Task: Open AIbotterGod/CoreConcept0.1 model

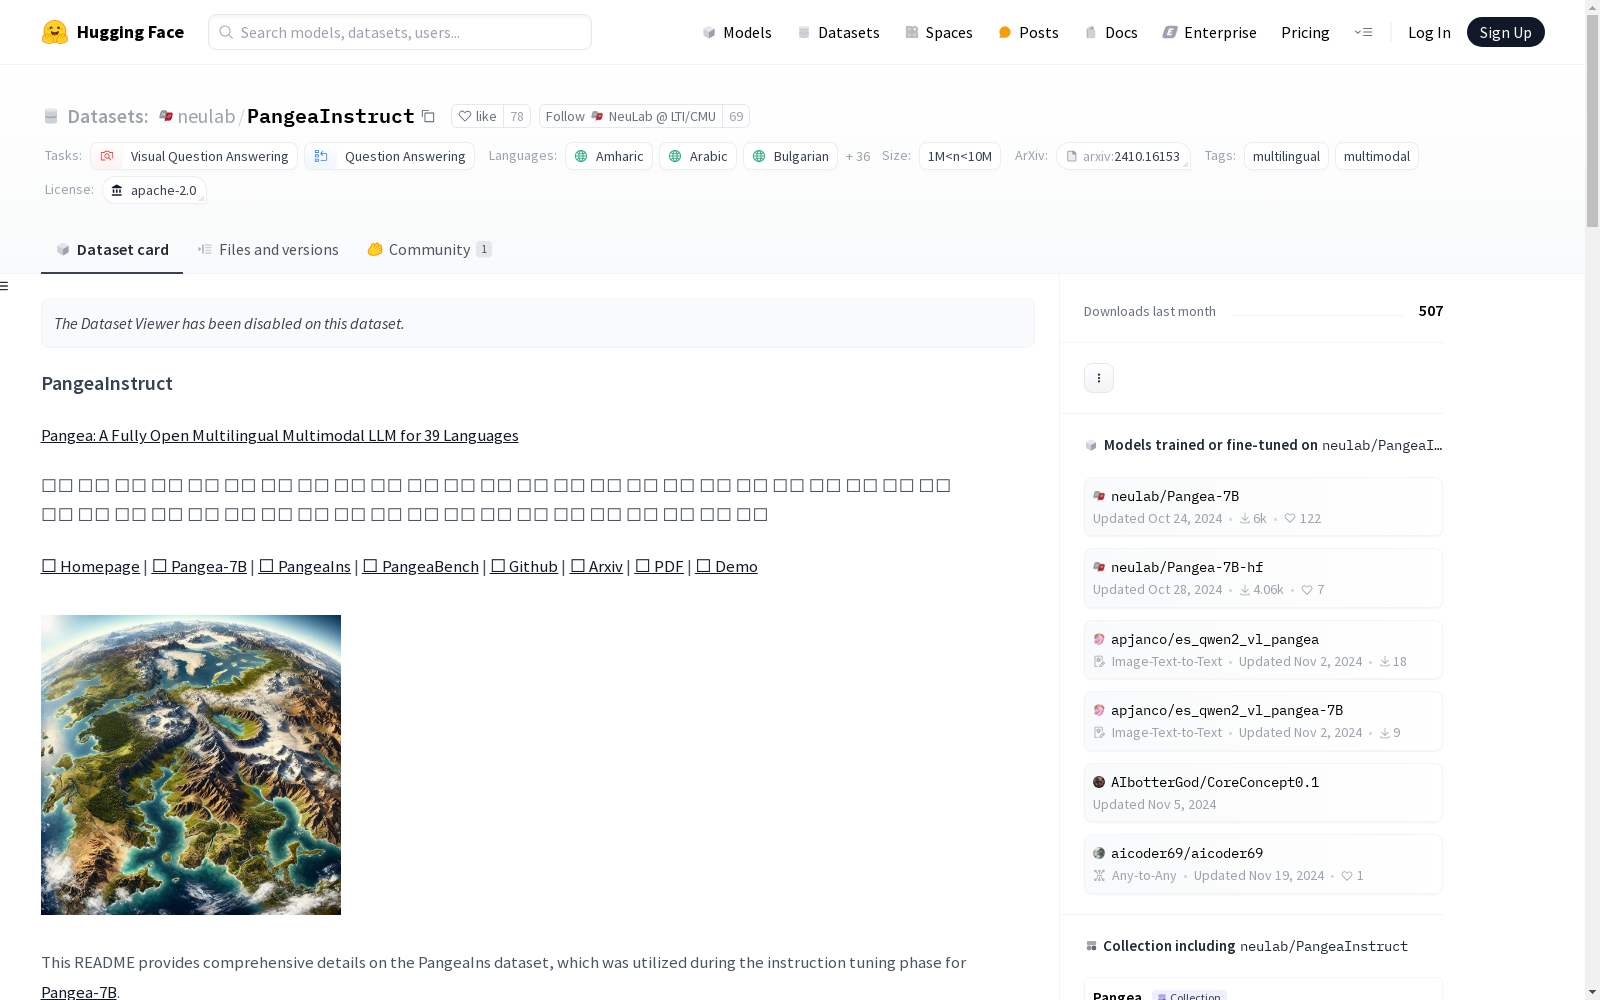Action: click(x=1263, y=793)
